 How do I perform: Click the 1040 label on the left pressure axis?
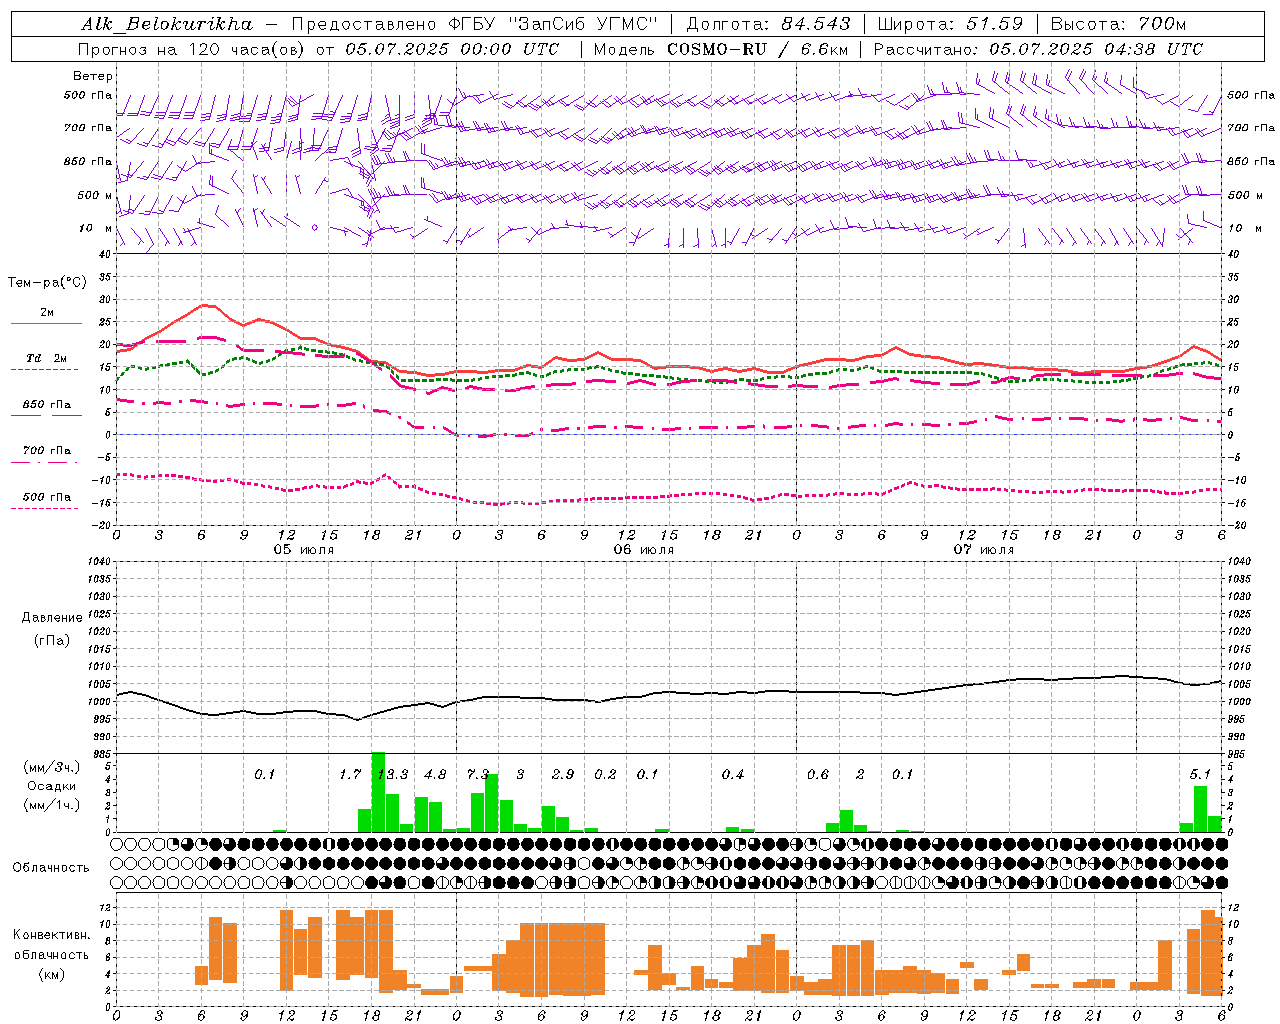pyautogui.click(x=98, y=561)
